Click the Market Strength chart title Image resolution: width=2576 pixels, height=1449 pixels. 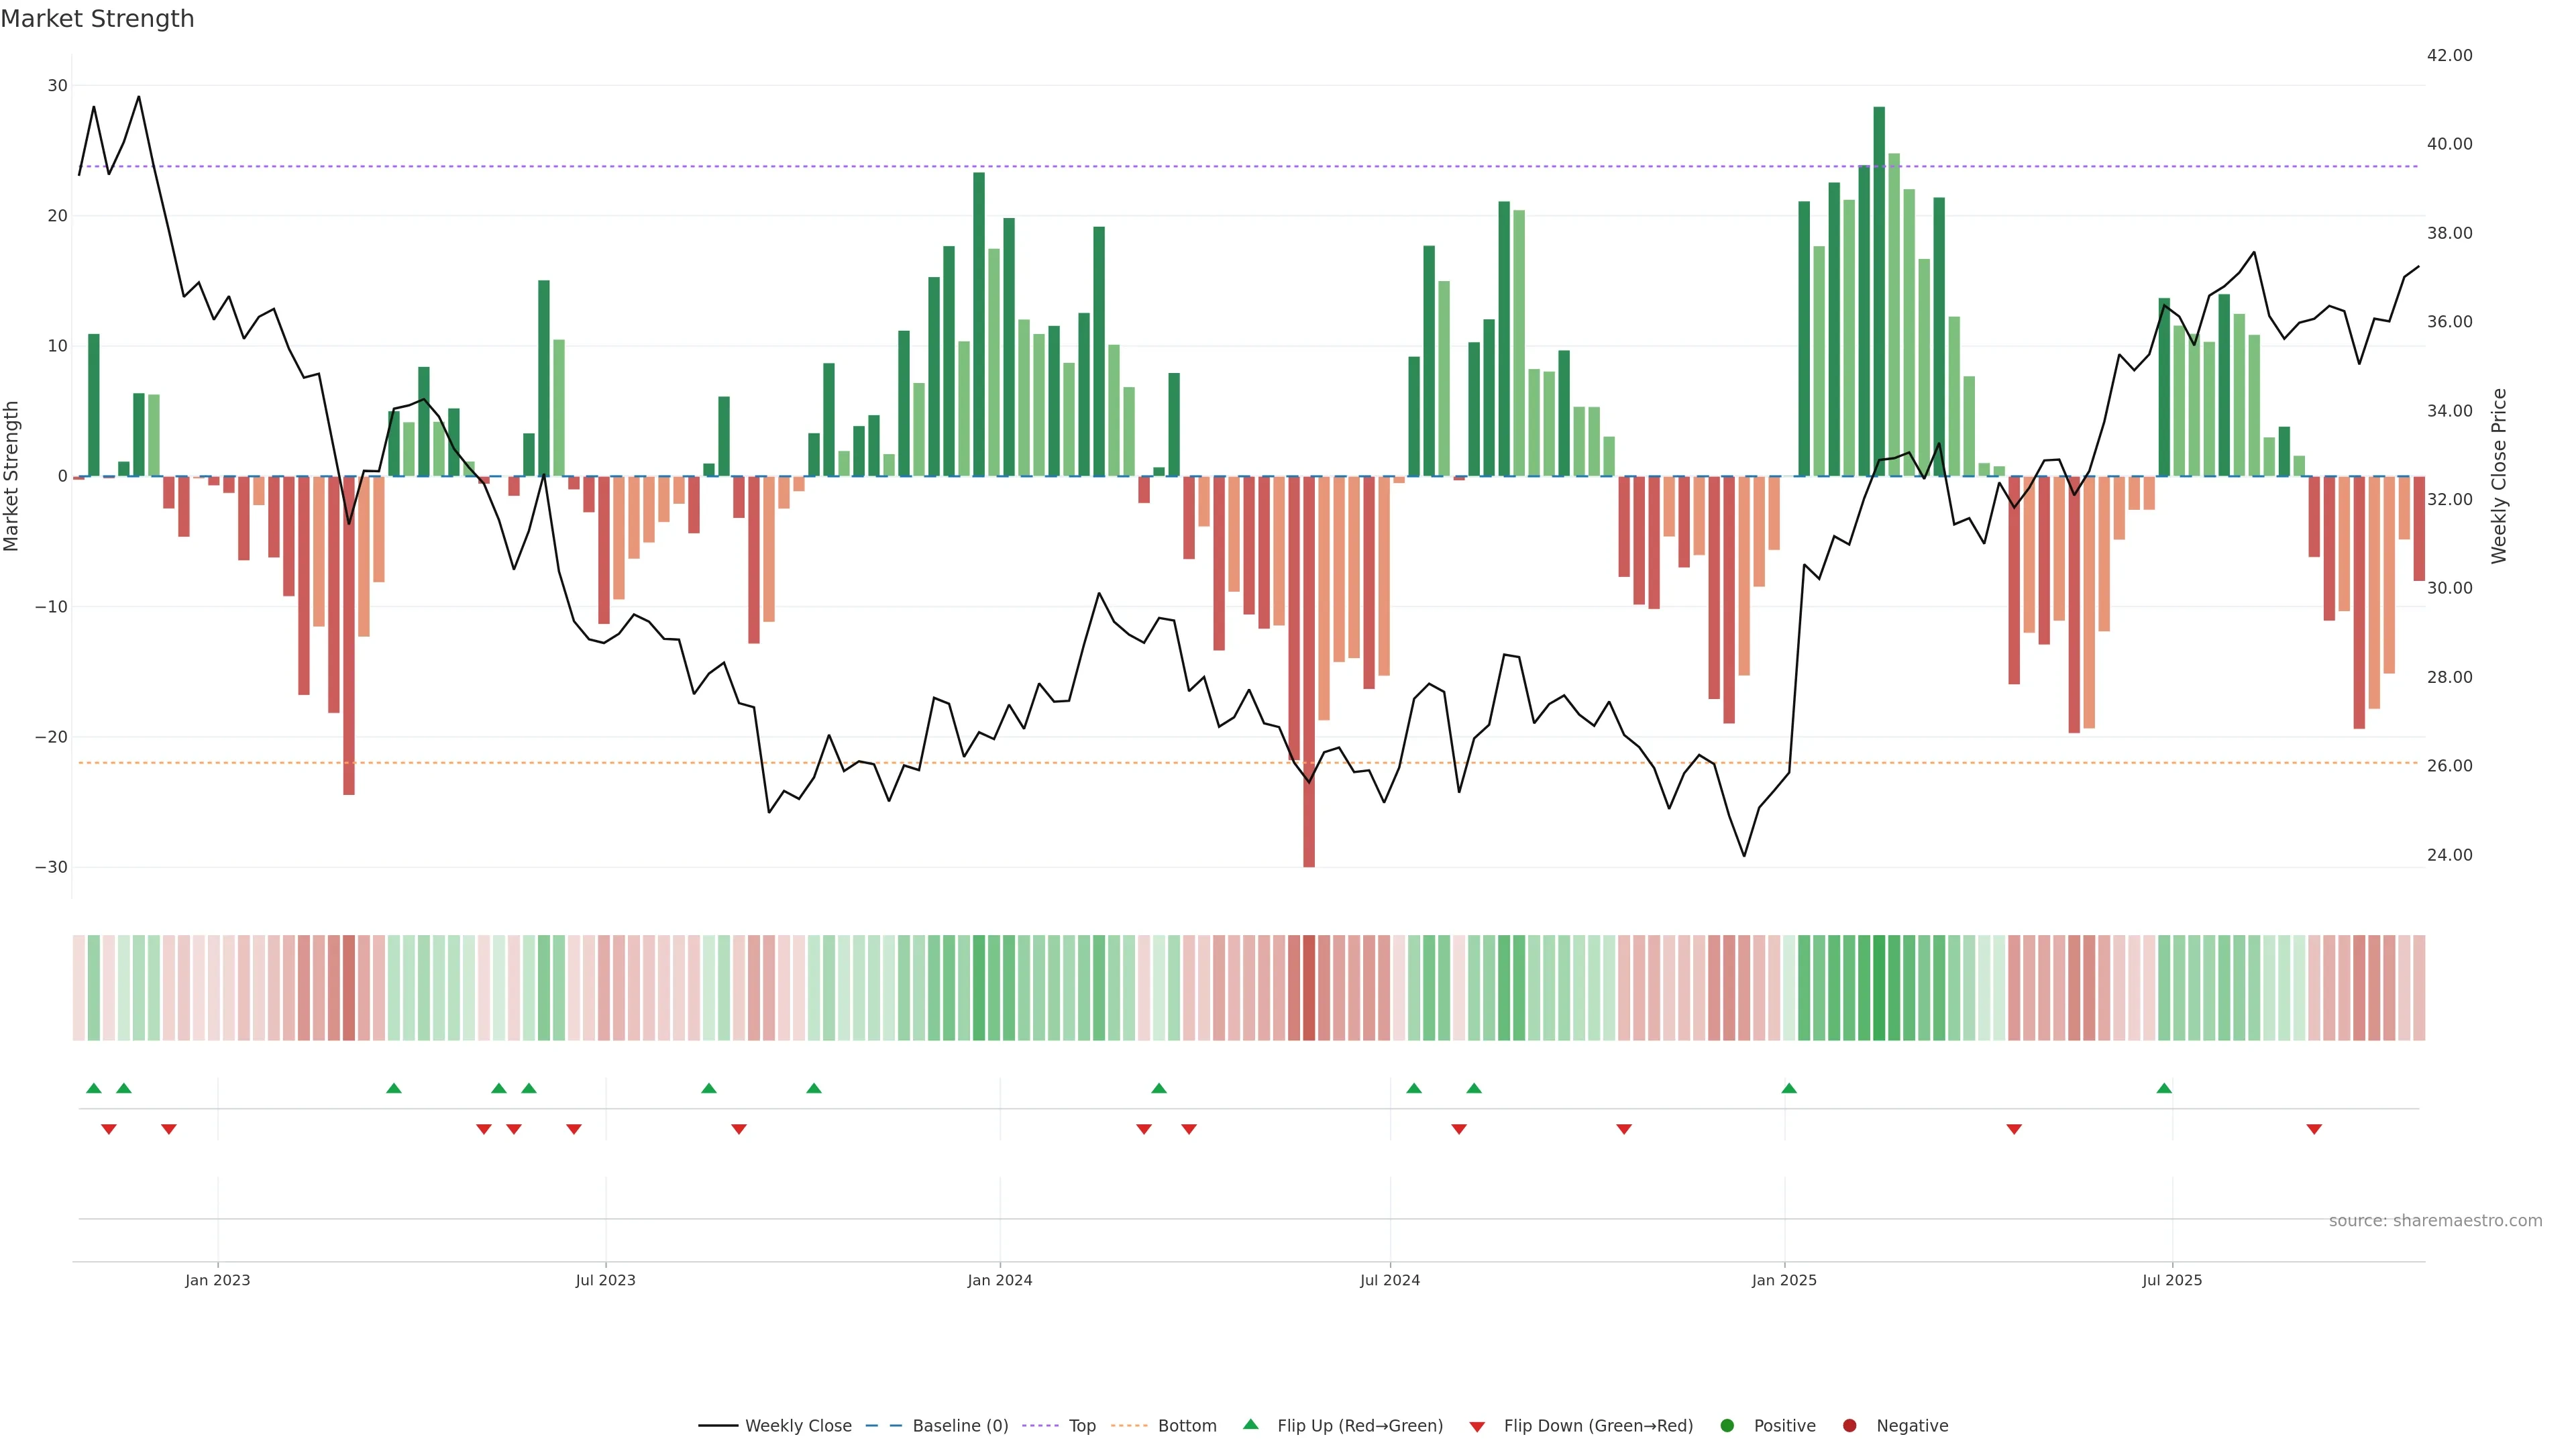97,19
